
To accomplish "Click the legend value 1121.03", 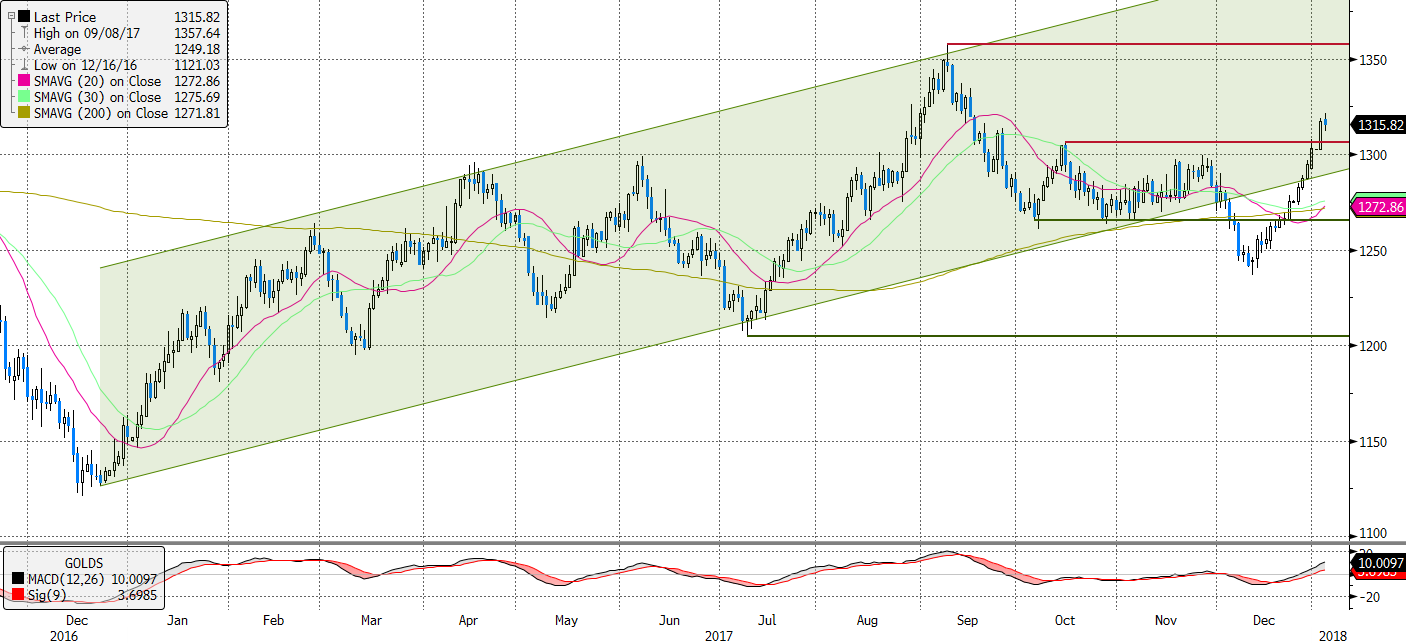I will pyautogui.click(x=198, y=65).
